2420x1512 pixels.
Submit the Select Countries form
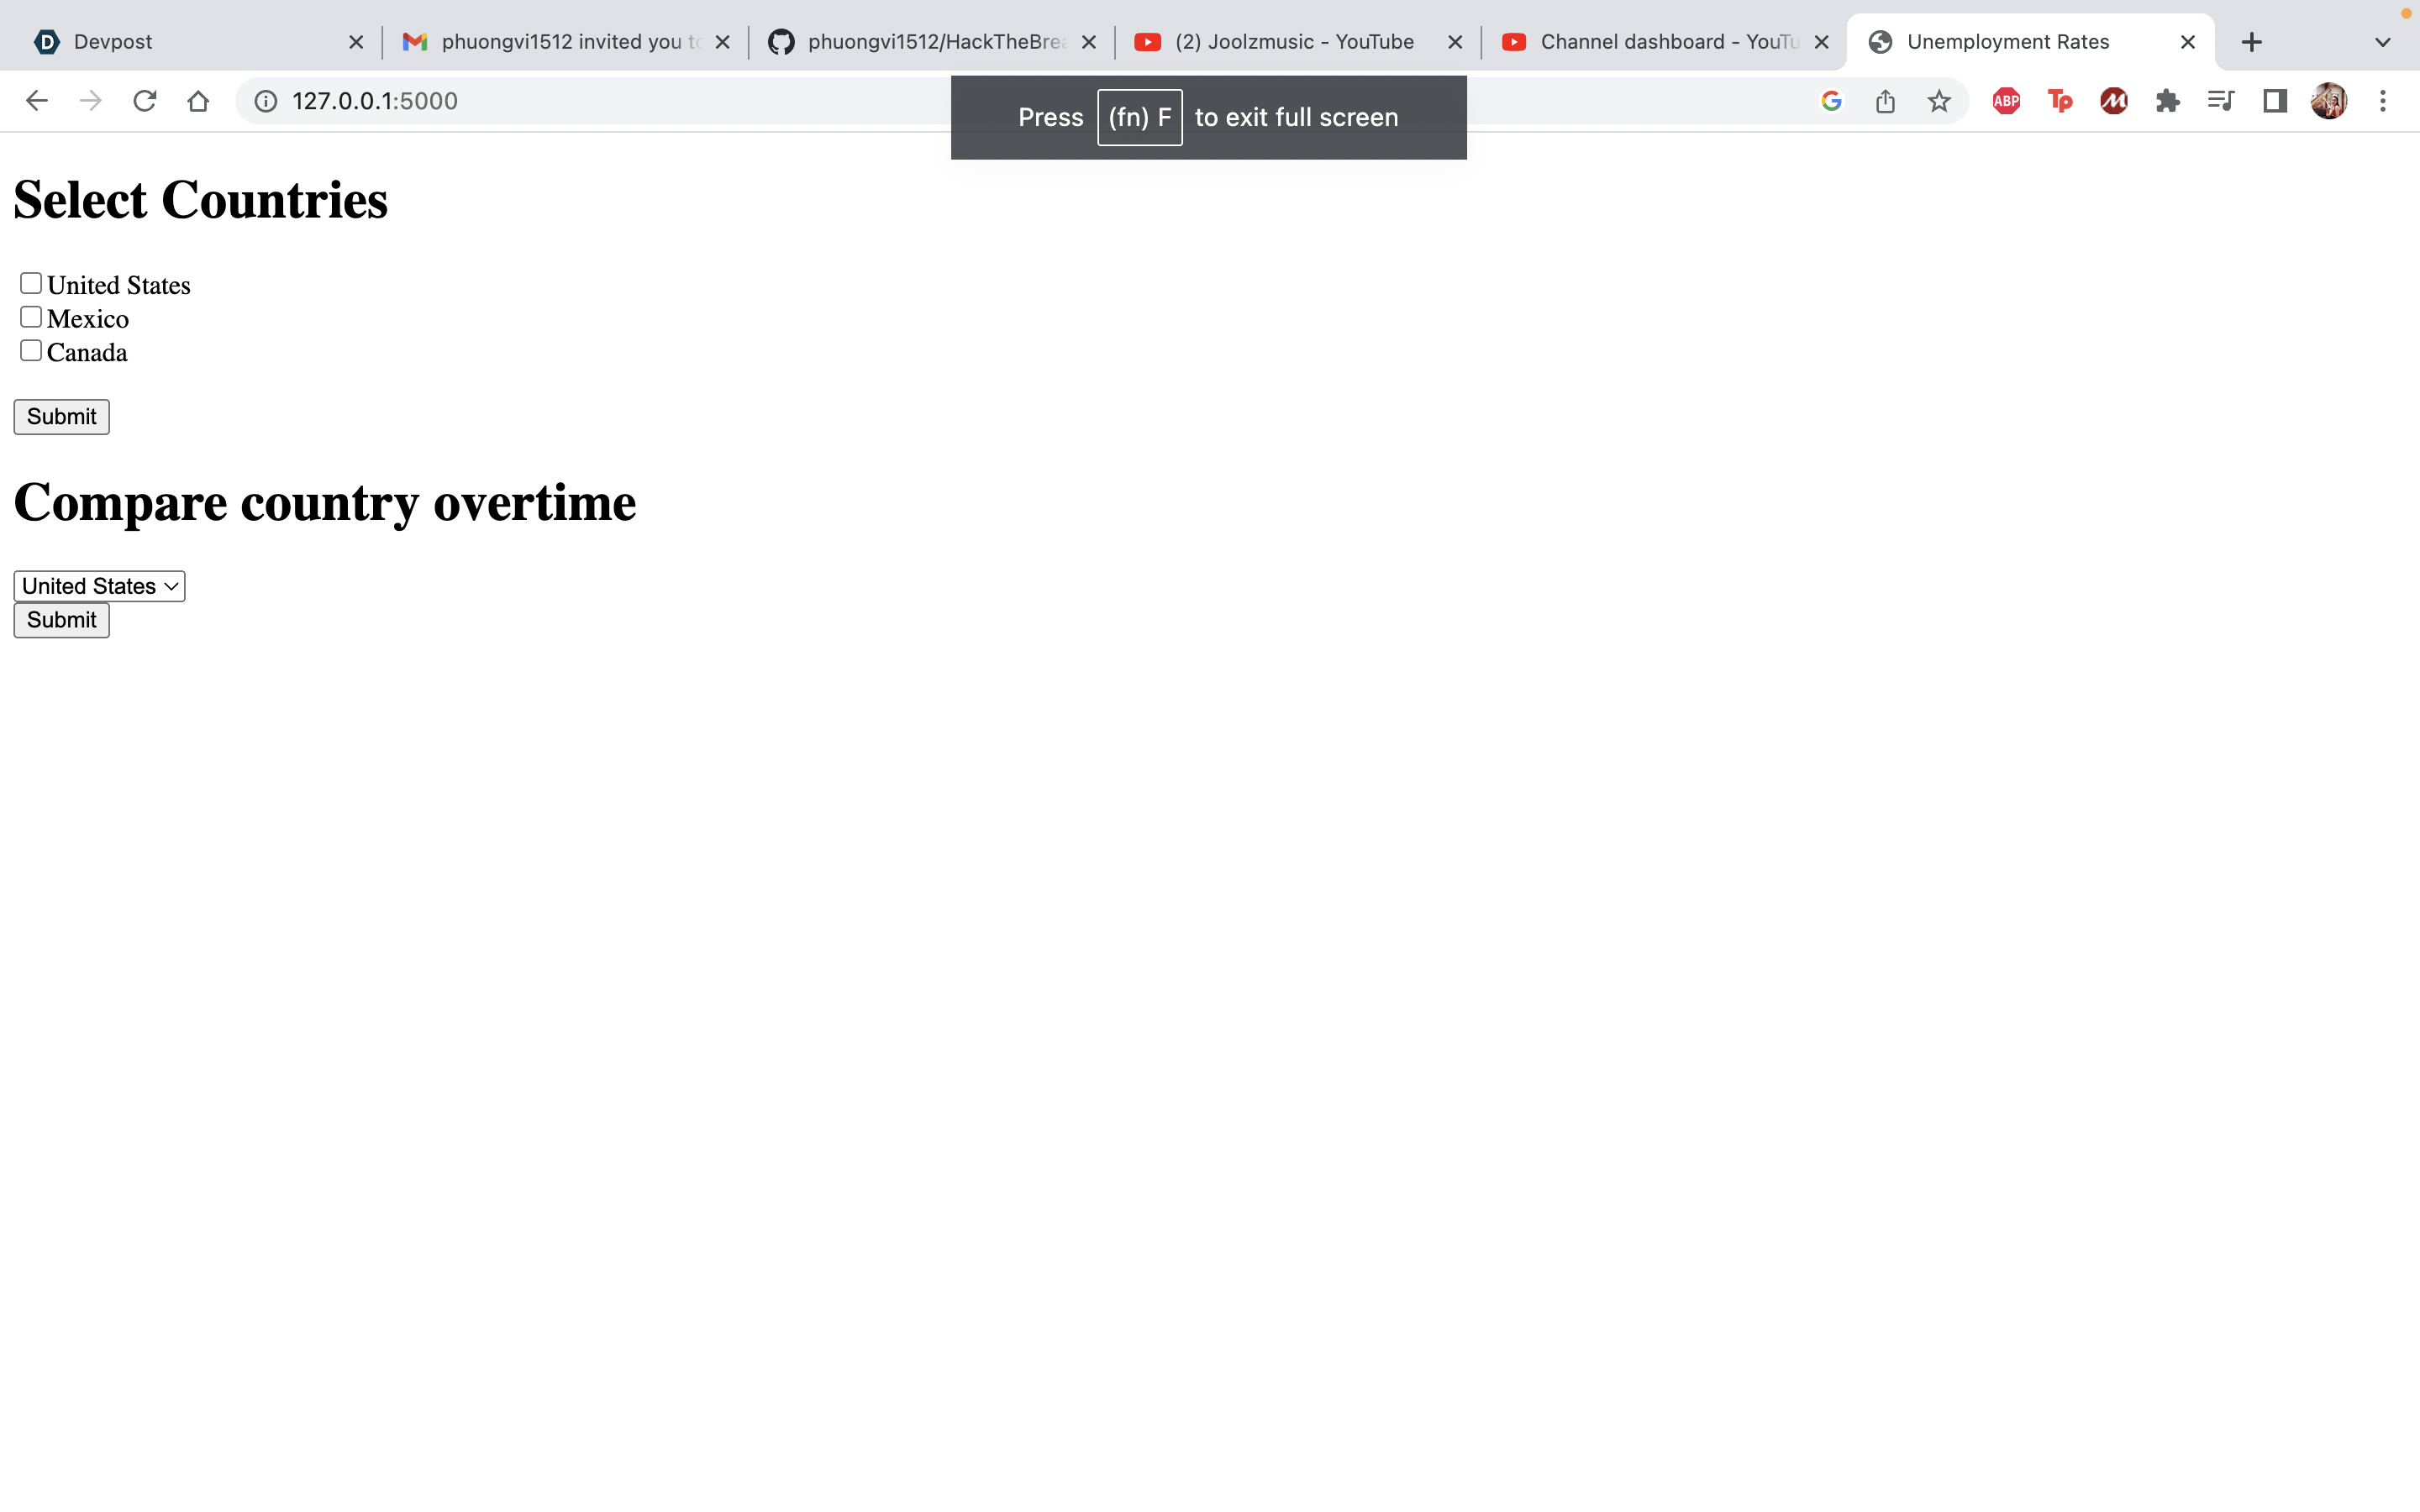(61, 417)
